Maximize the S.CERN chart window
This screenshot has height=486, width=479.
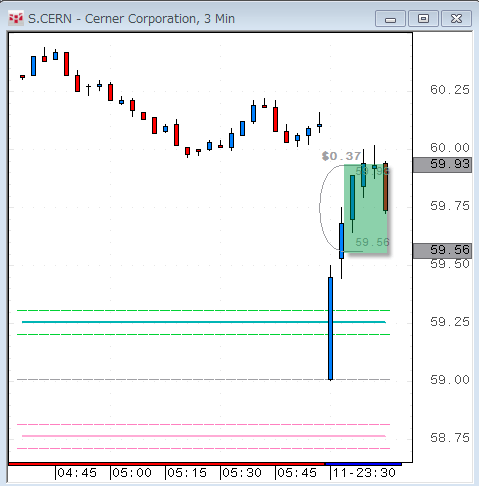pyautogui.click(x=423, y=19)
